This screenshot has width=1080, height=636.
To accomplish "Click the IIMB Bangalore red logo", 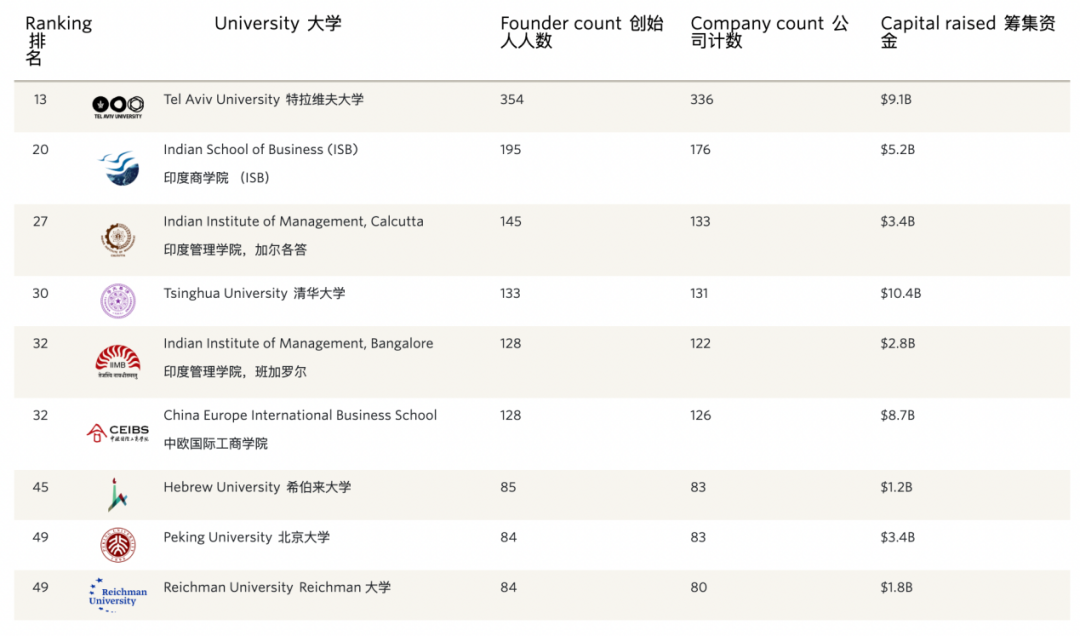I will point(118,362).
